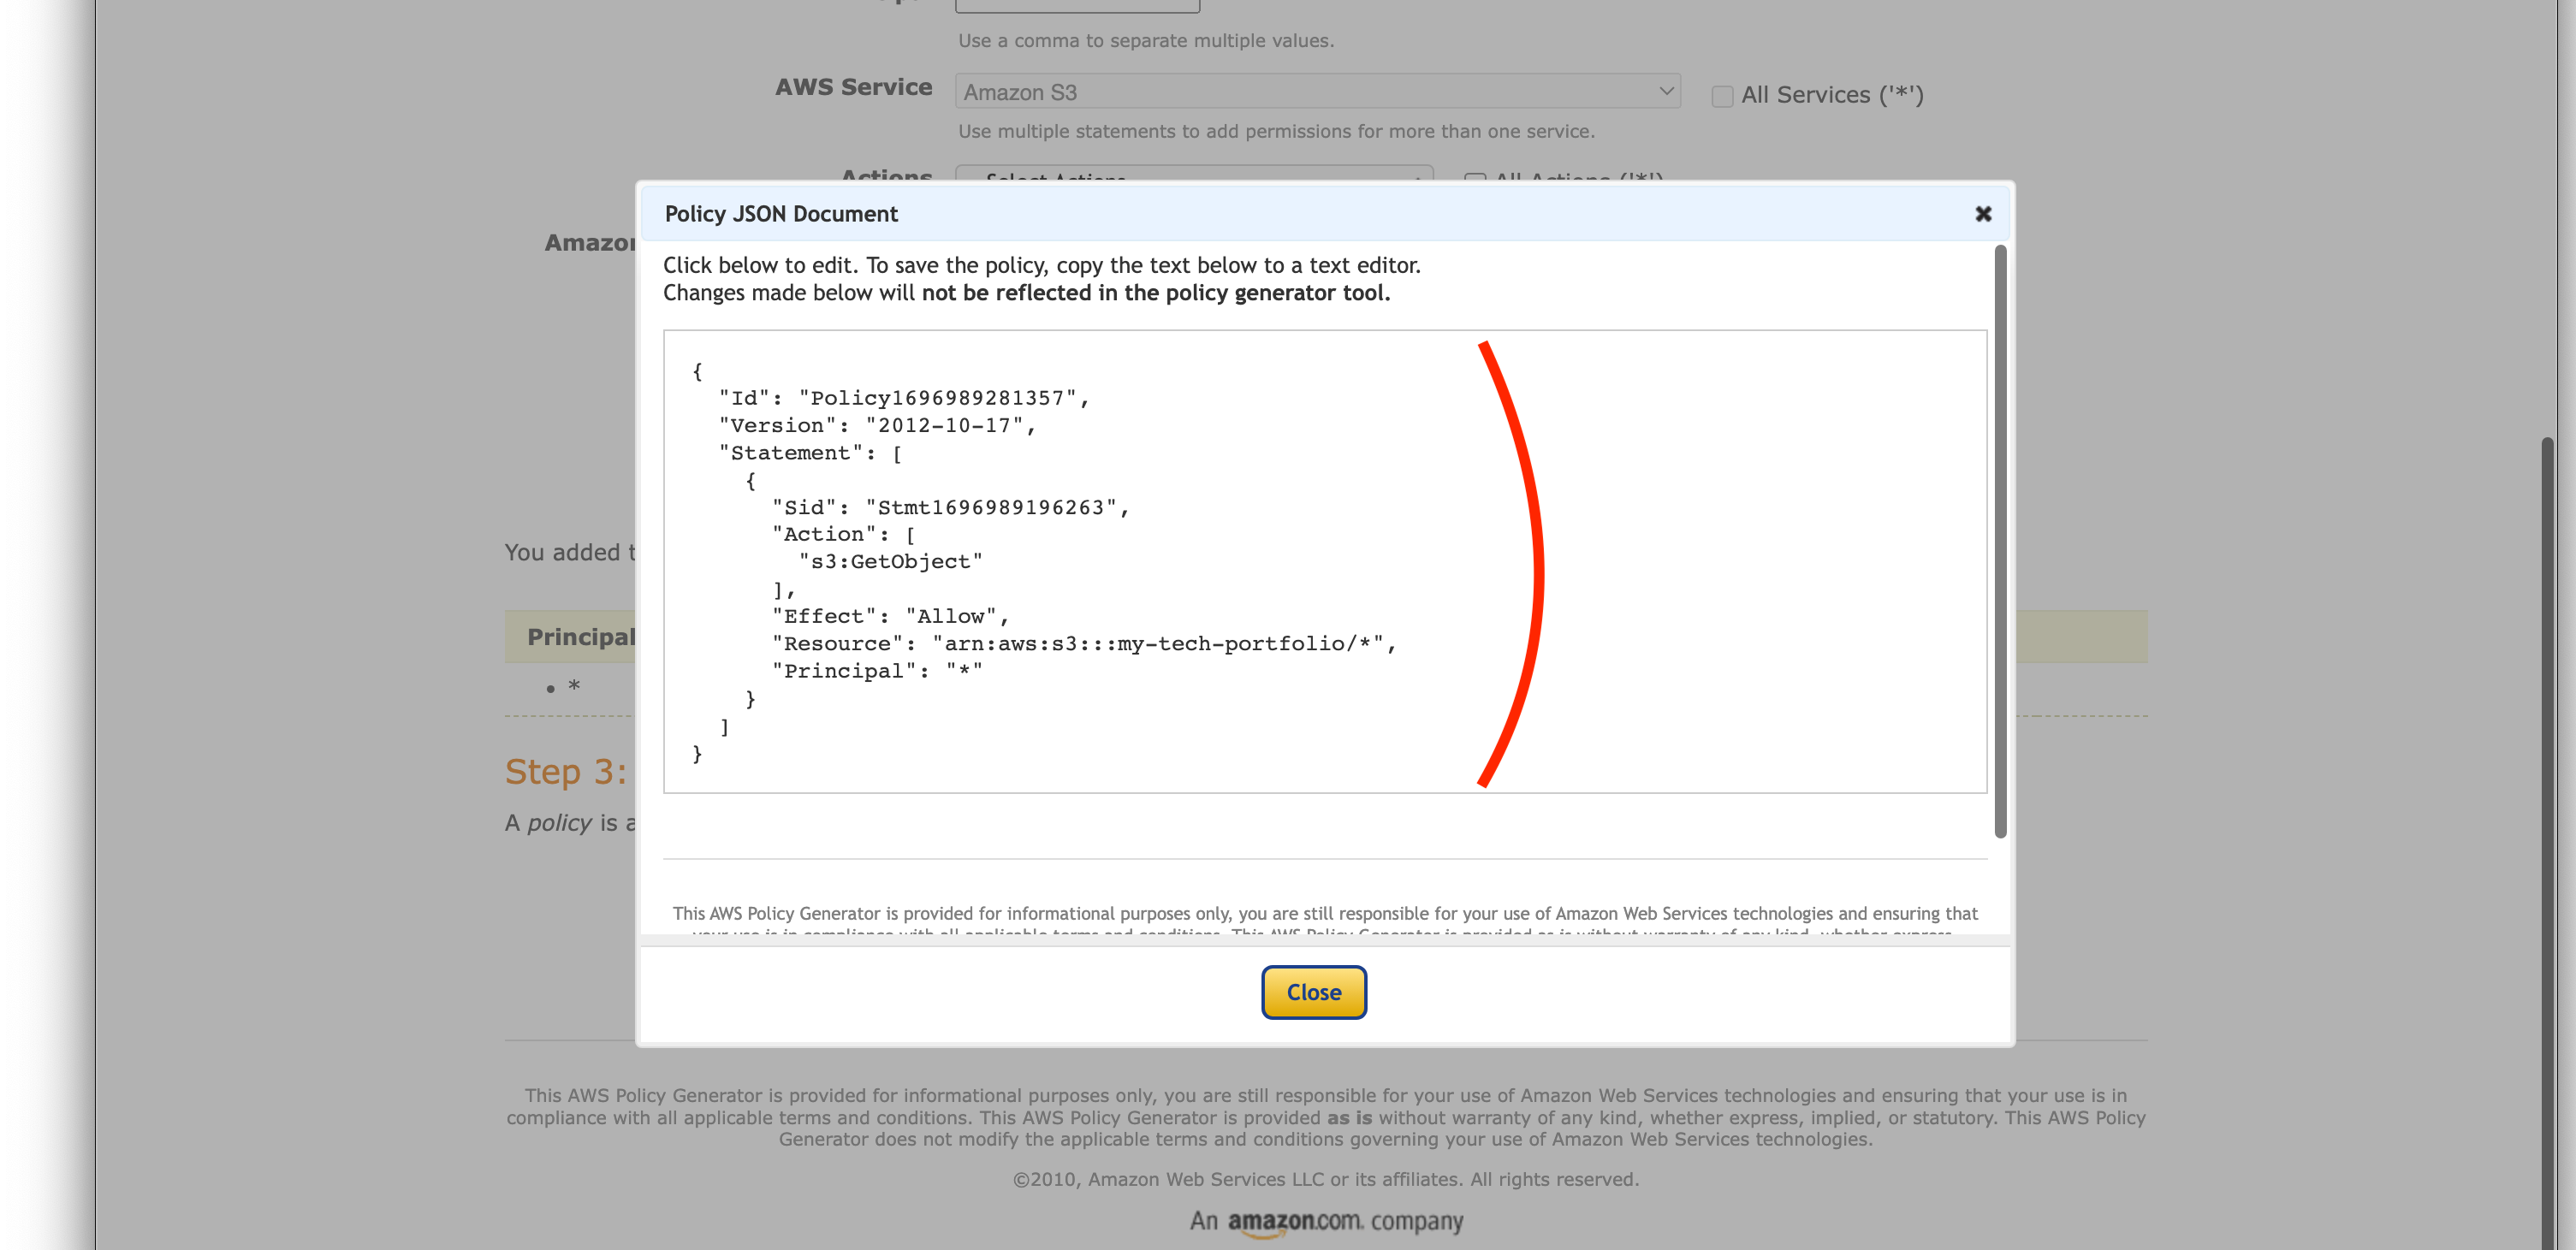
Task: Click the Principal column header in the table
Action: [x=581, y=637]
